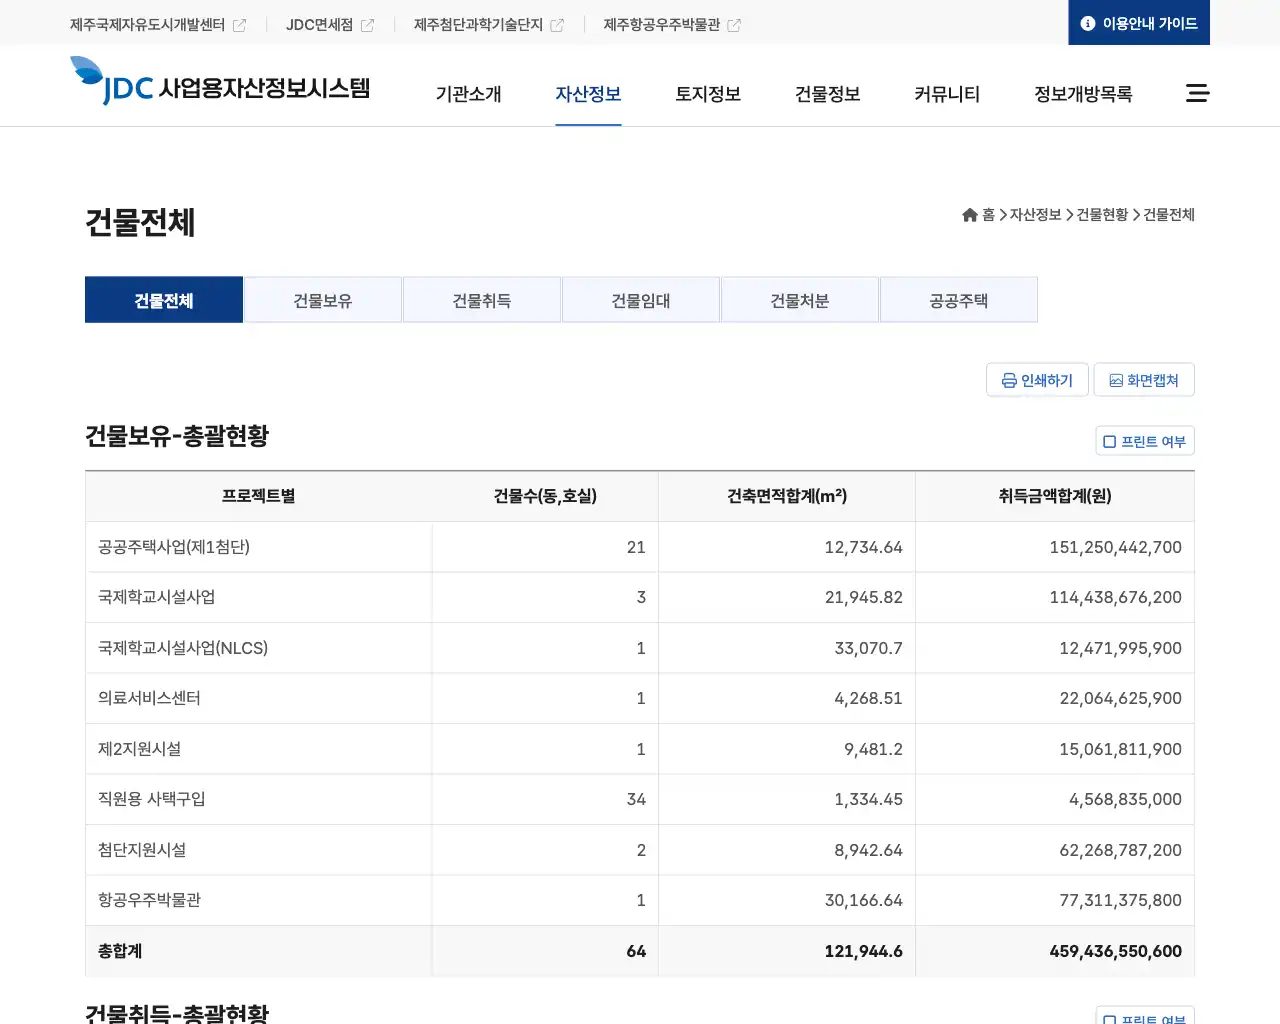Screen dimensions: 1280x1024
Task: Click external link icon beside JDC면세점
Action: [x=367, y=25]
